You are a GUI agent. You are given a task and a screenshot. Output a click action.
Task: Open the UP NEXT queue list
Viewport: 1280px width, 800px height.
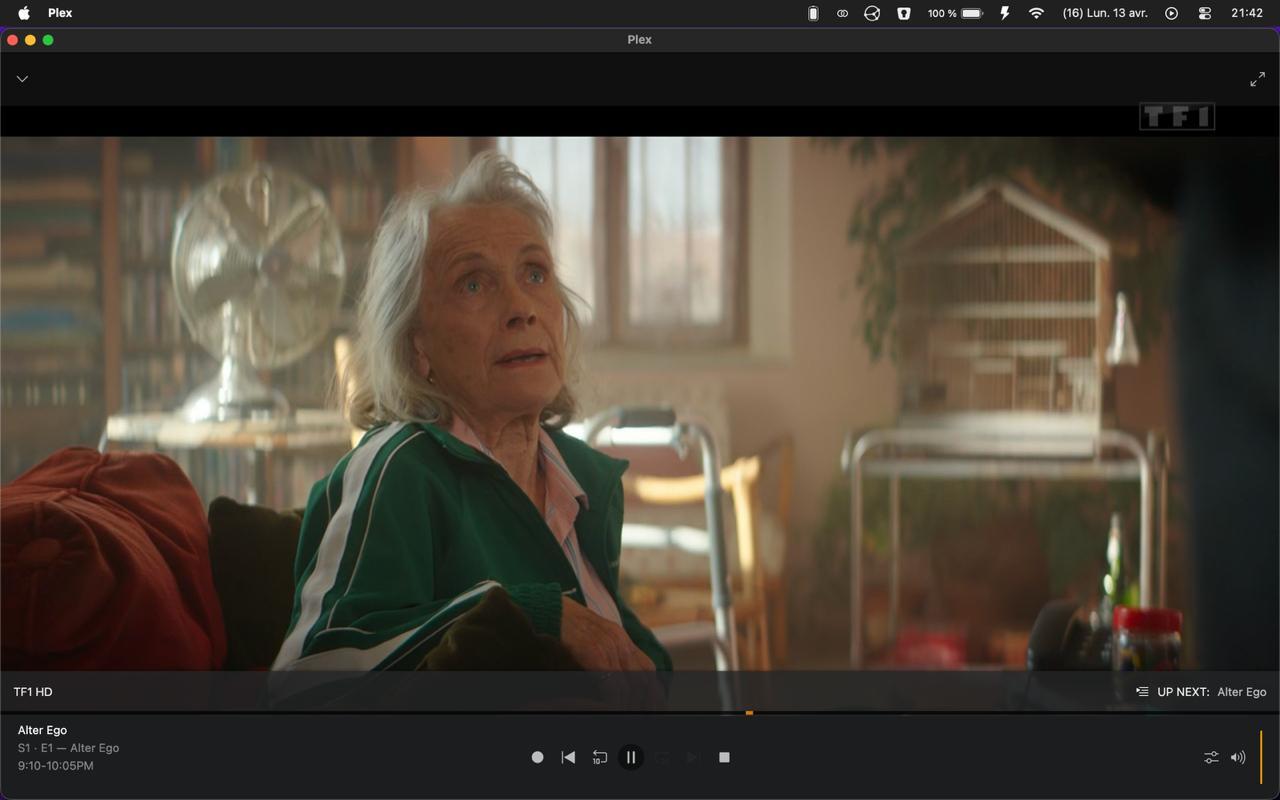point(1142,692)
